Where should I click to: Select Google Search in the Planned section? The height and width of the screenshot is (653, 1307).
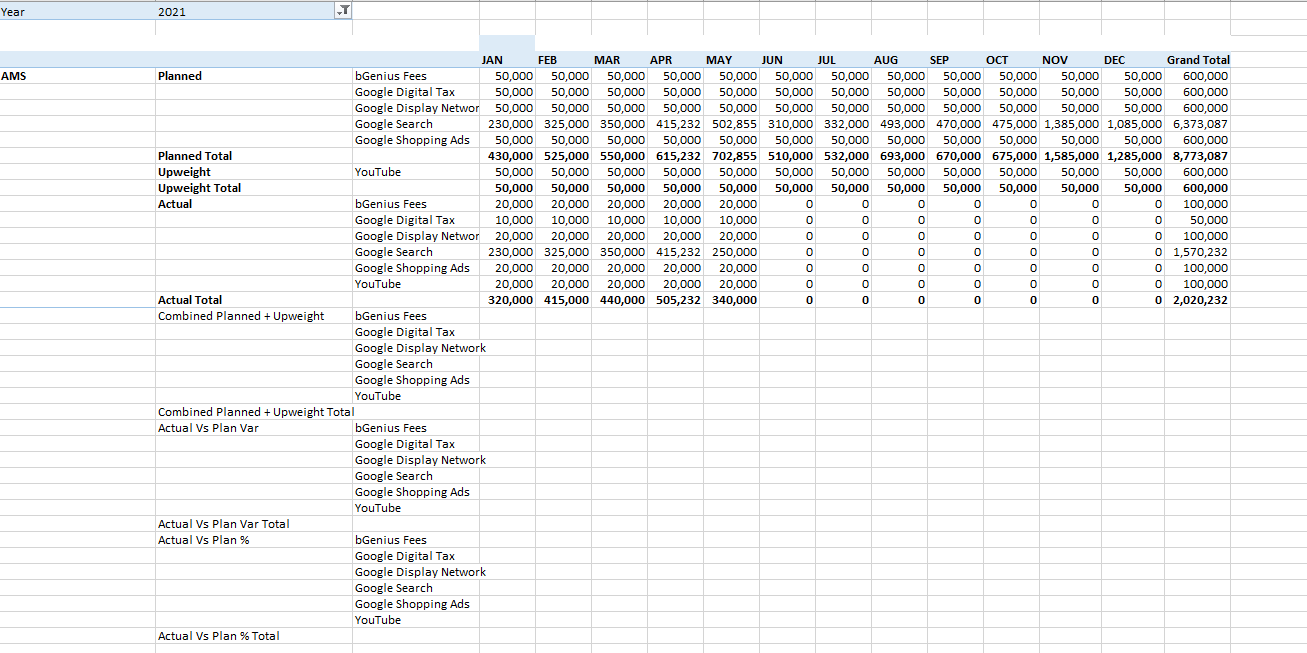point(394,124)
